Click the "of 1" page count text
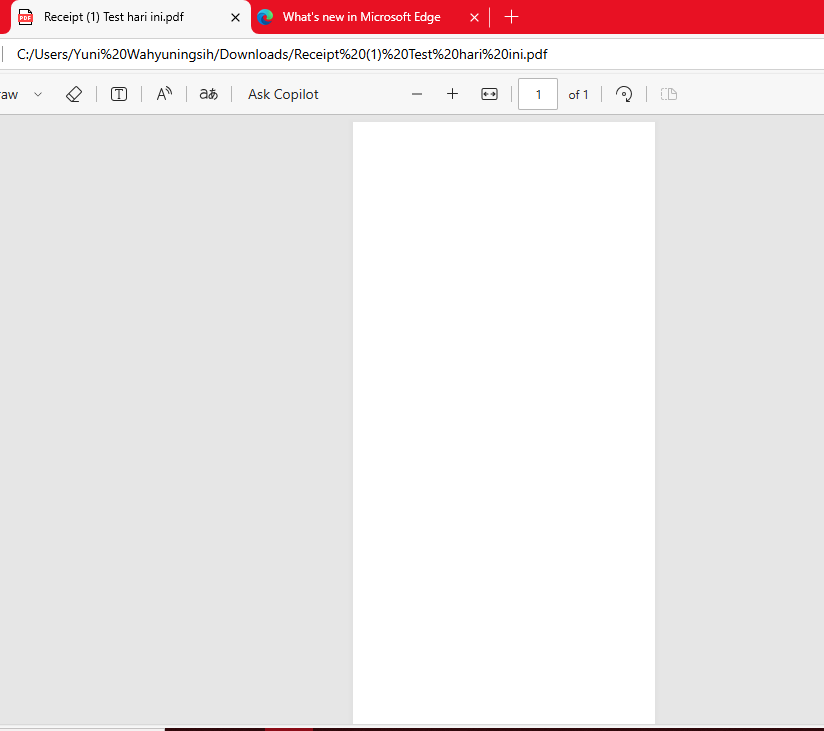824x731 pixels. coord(578,95)
